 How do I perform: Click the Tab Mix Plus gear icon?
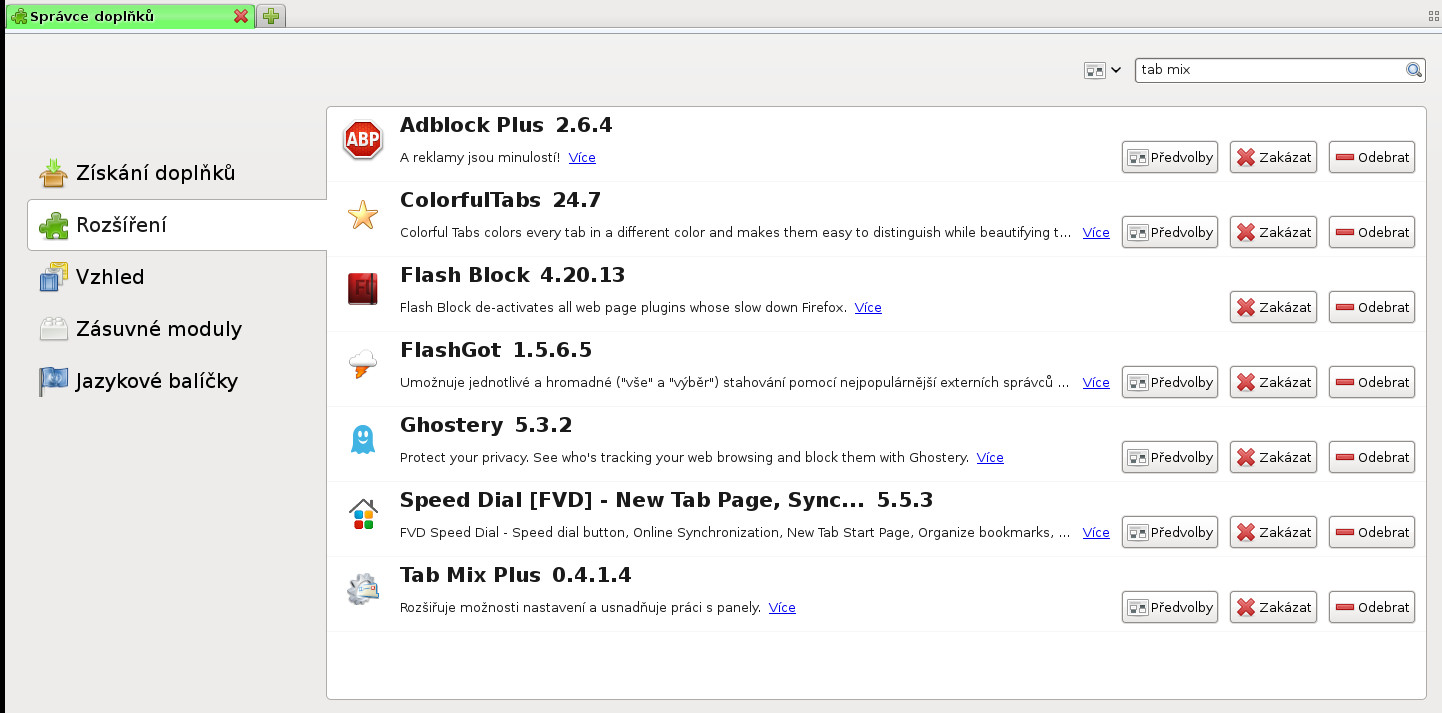coord(362,590)
